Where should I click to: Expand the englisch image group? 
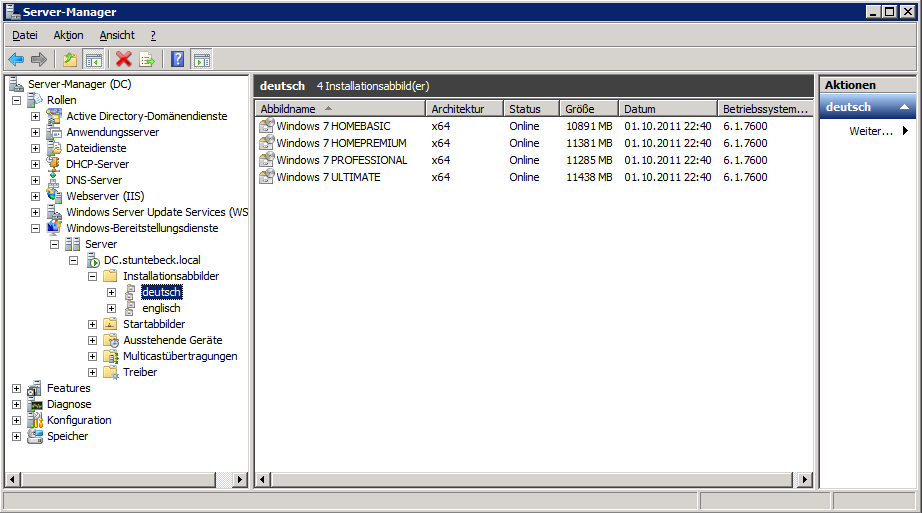(x=112, y=308)
